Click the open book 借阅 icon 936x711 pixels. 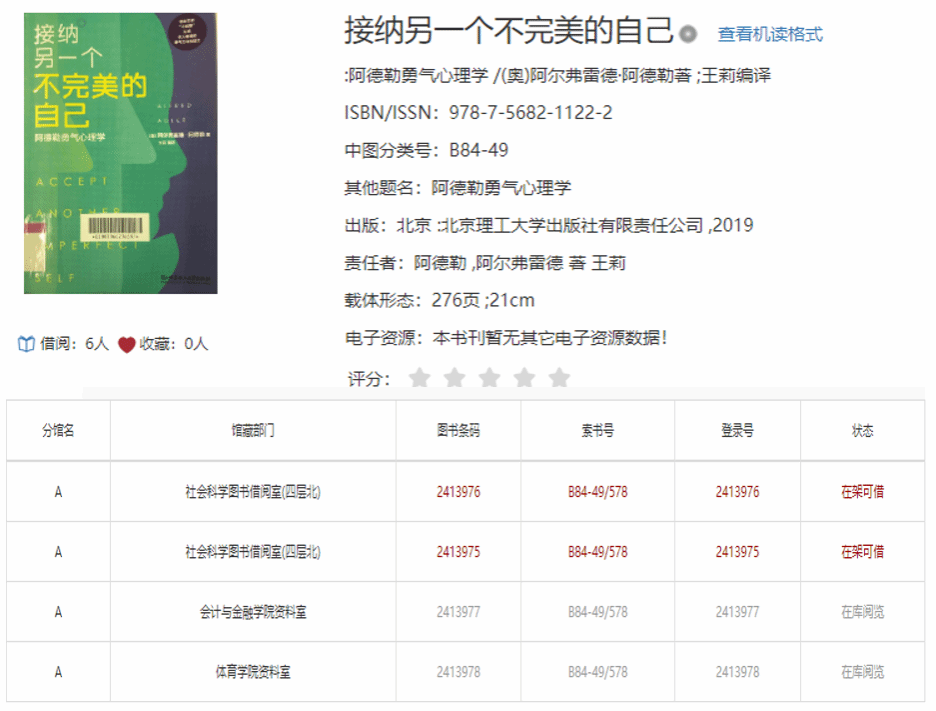click(27, 344)
